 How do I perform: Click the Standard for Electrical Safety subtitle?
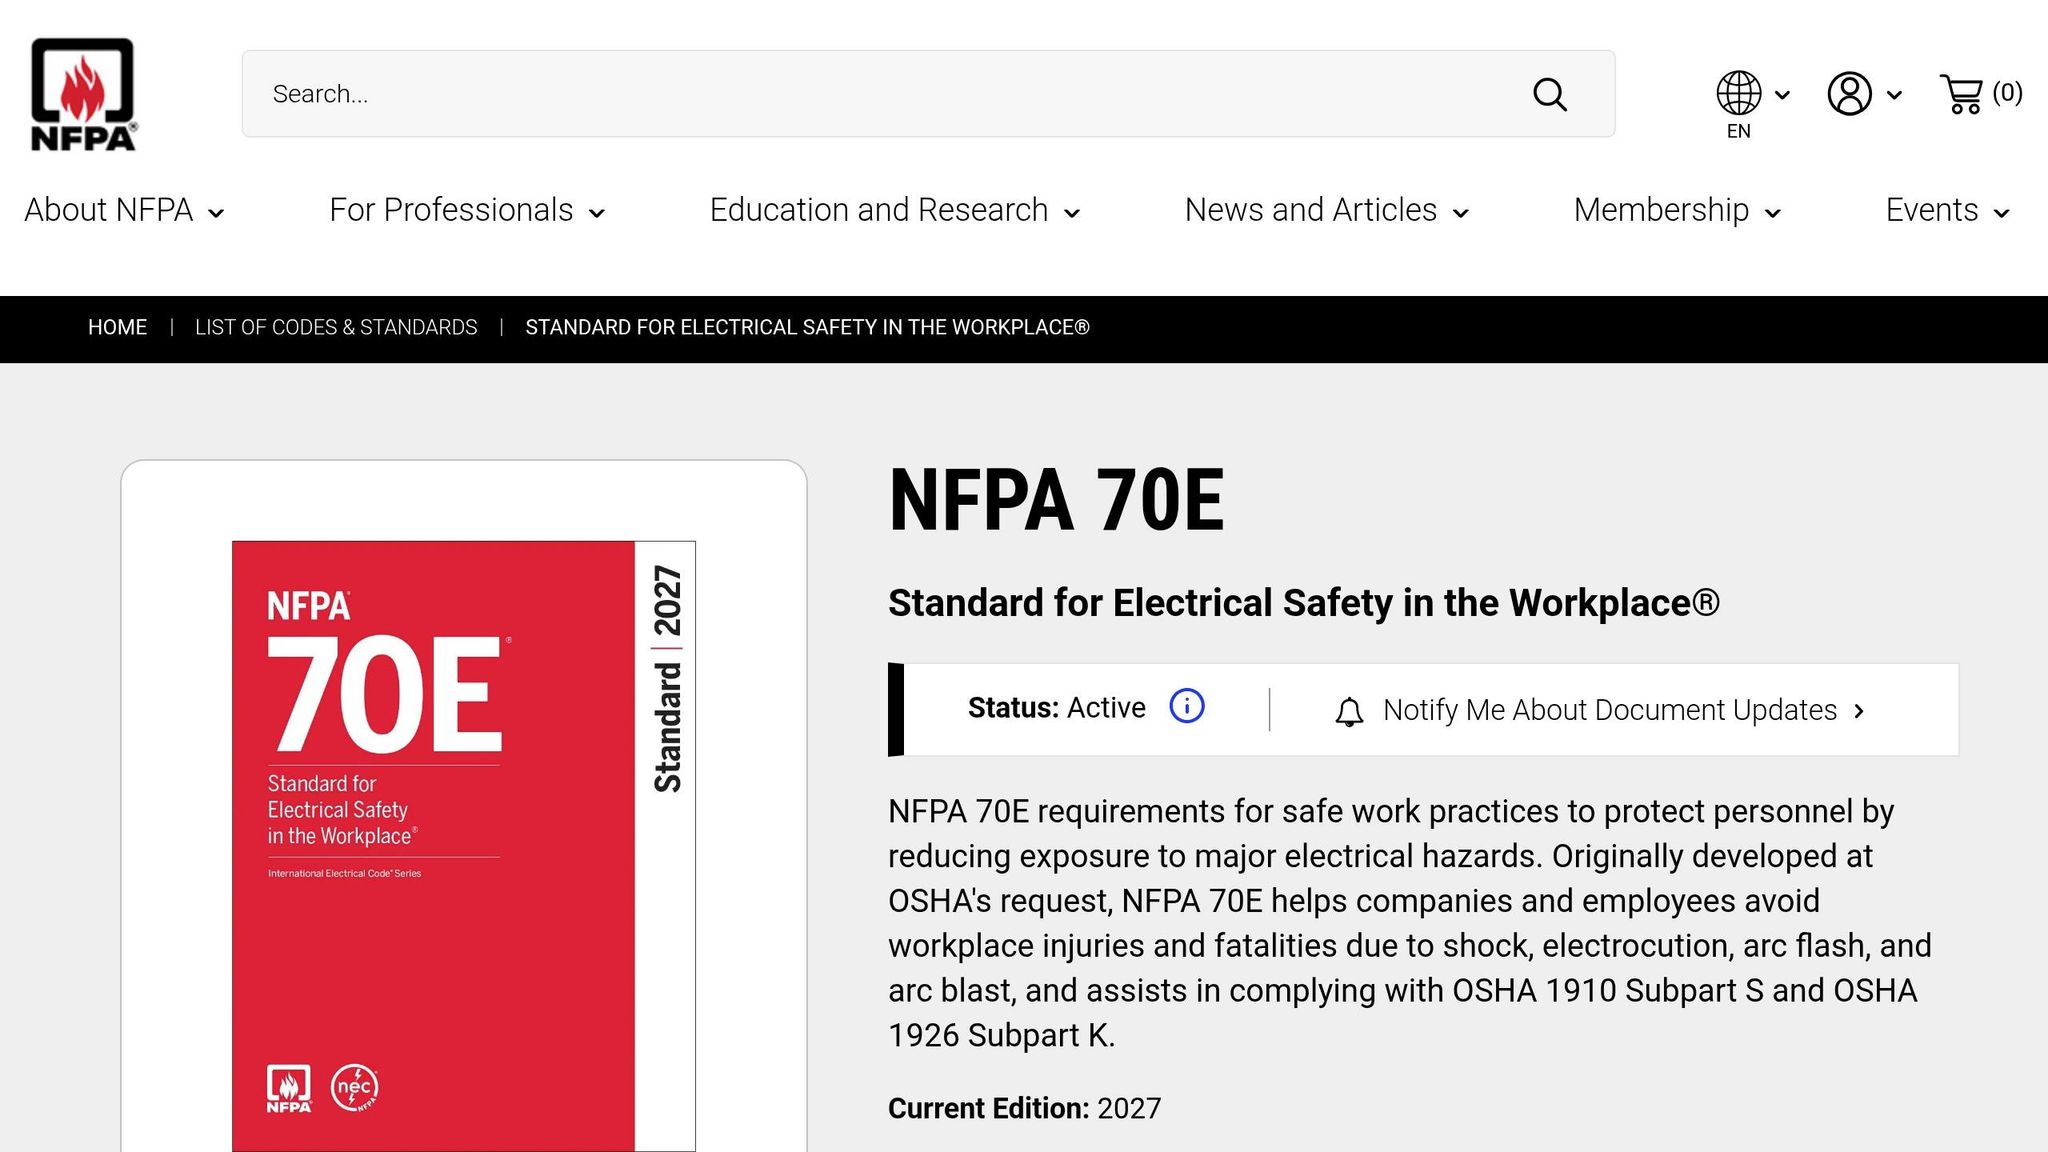pyautogui.click(x=1304, y=603)
